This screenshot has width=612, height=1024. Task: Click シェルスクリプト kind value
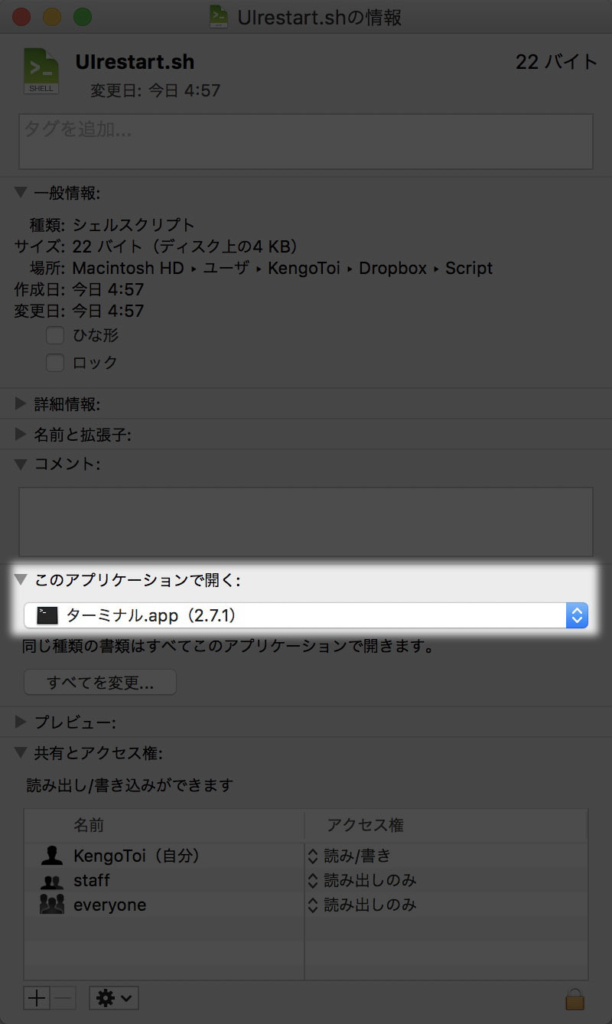tap(133, 225)
